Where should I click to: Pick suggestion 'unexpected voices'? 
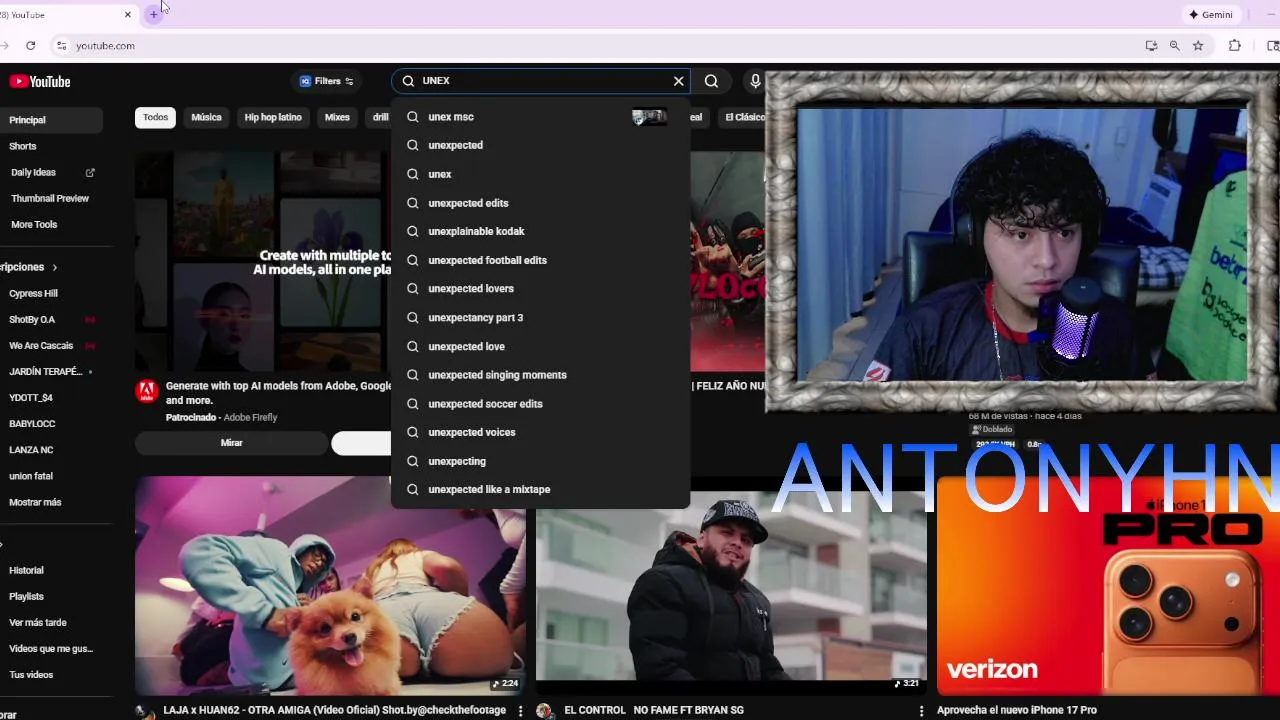click(540, 432)
